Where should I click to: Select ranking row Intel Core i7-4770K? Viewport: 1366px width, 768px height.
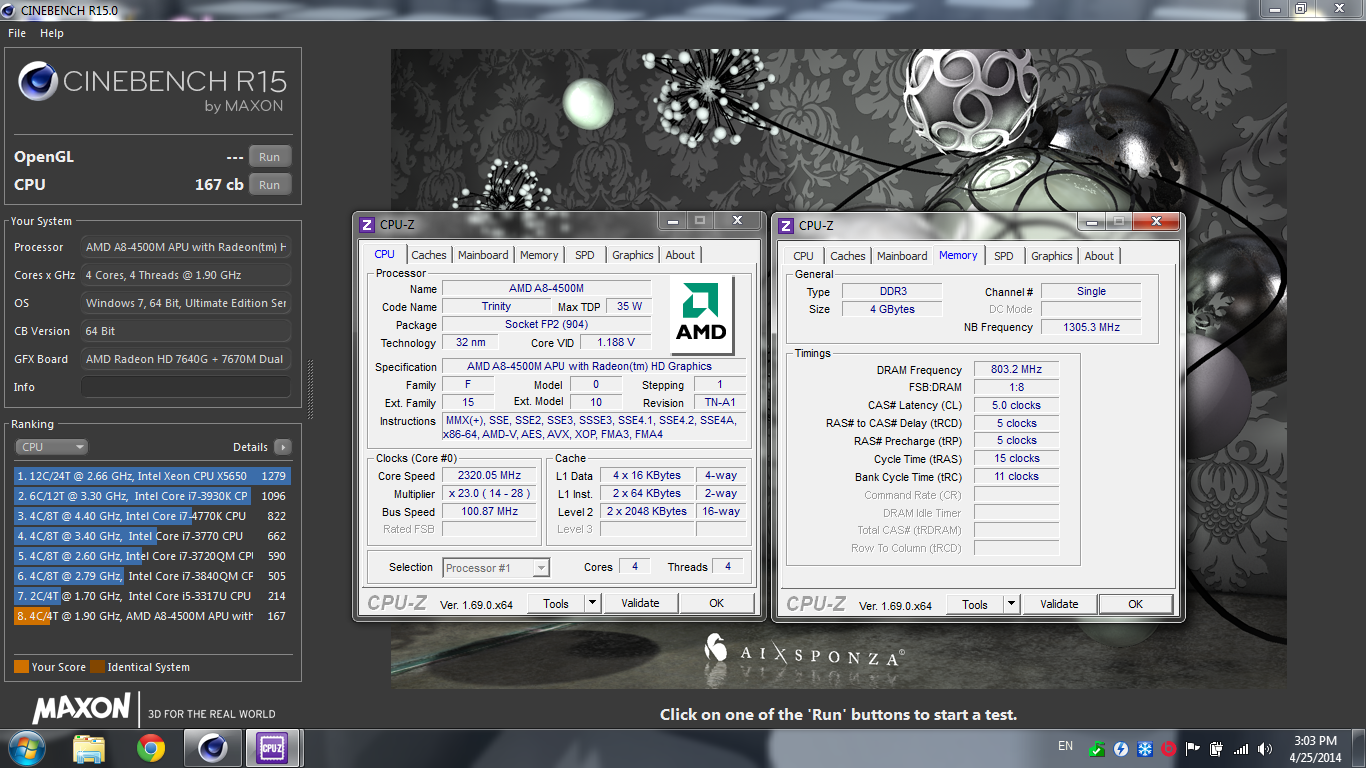click(151, 516)
